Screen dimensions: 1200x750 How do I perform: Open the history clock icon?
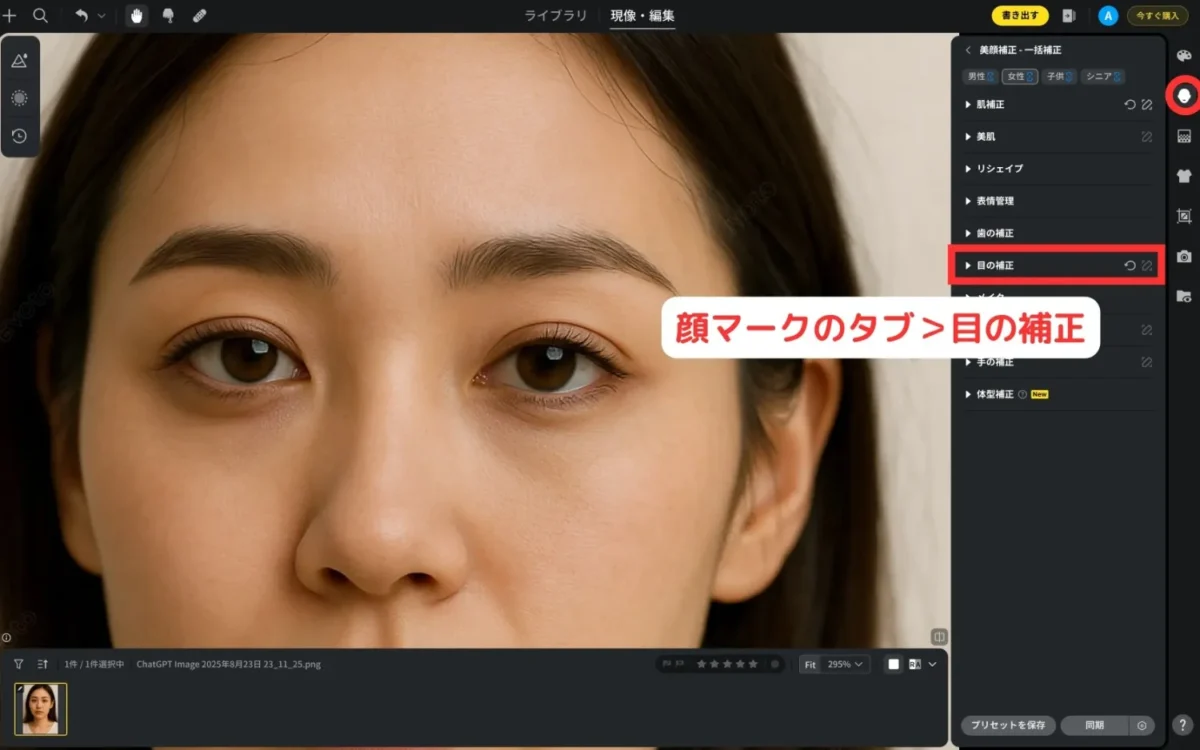click(x=19, y=136)
